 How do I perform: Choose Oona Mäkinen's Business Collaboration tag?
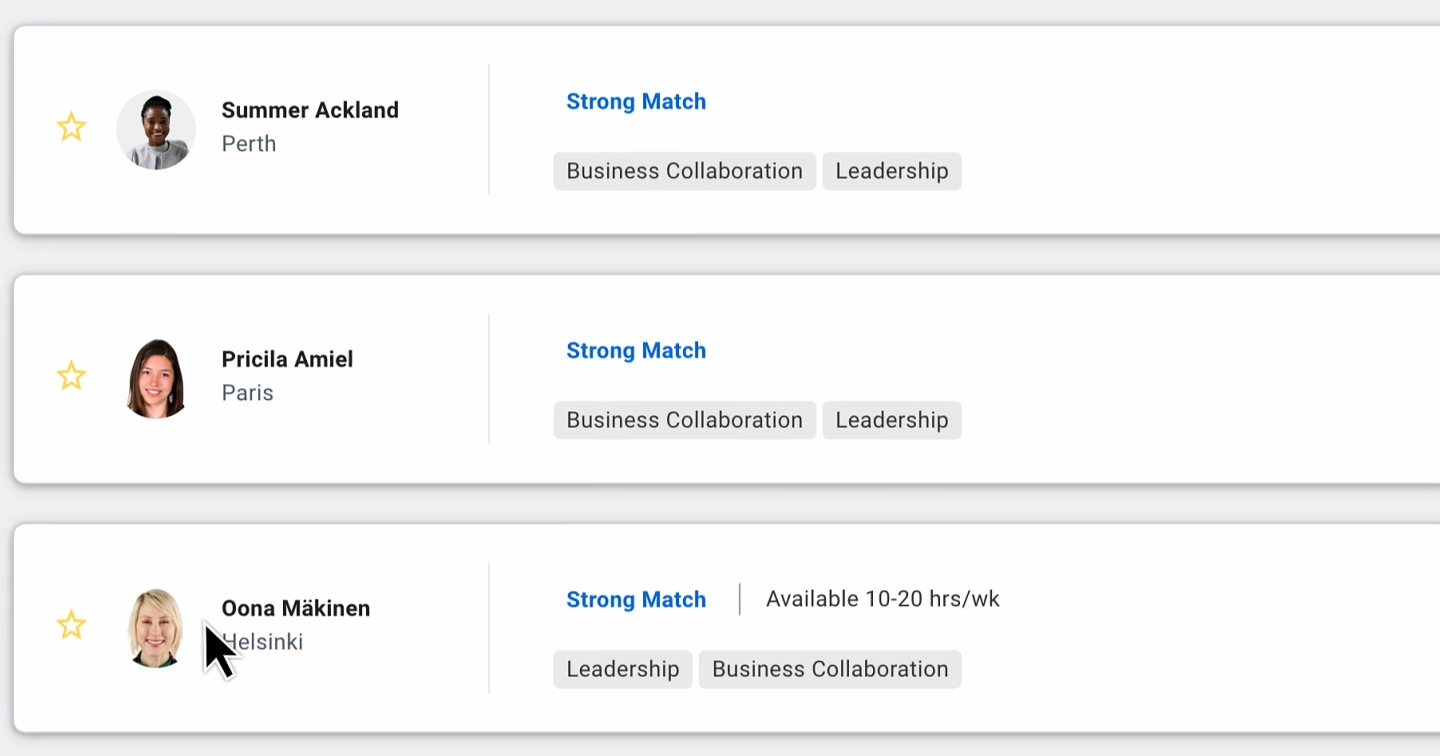(830, 669)
